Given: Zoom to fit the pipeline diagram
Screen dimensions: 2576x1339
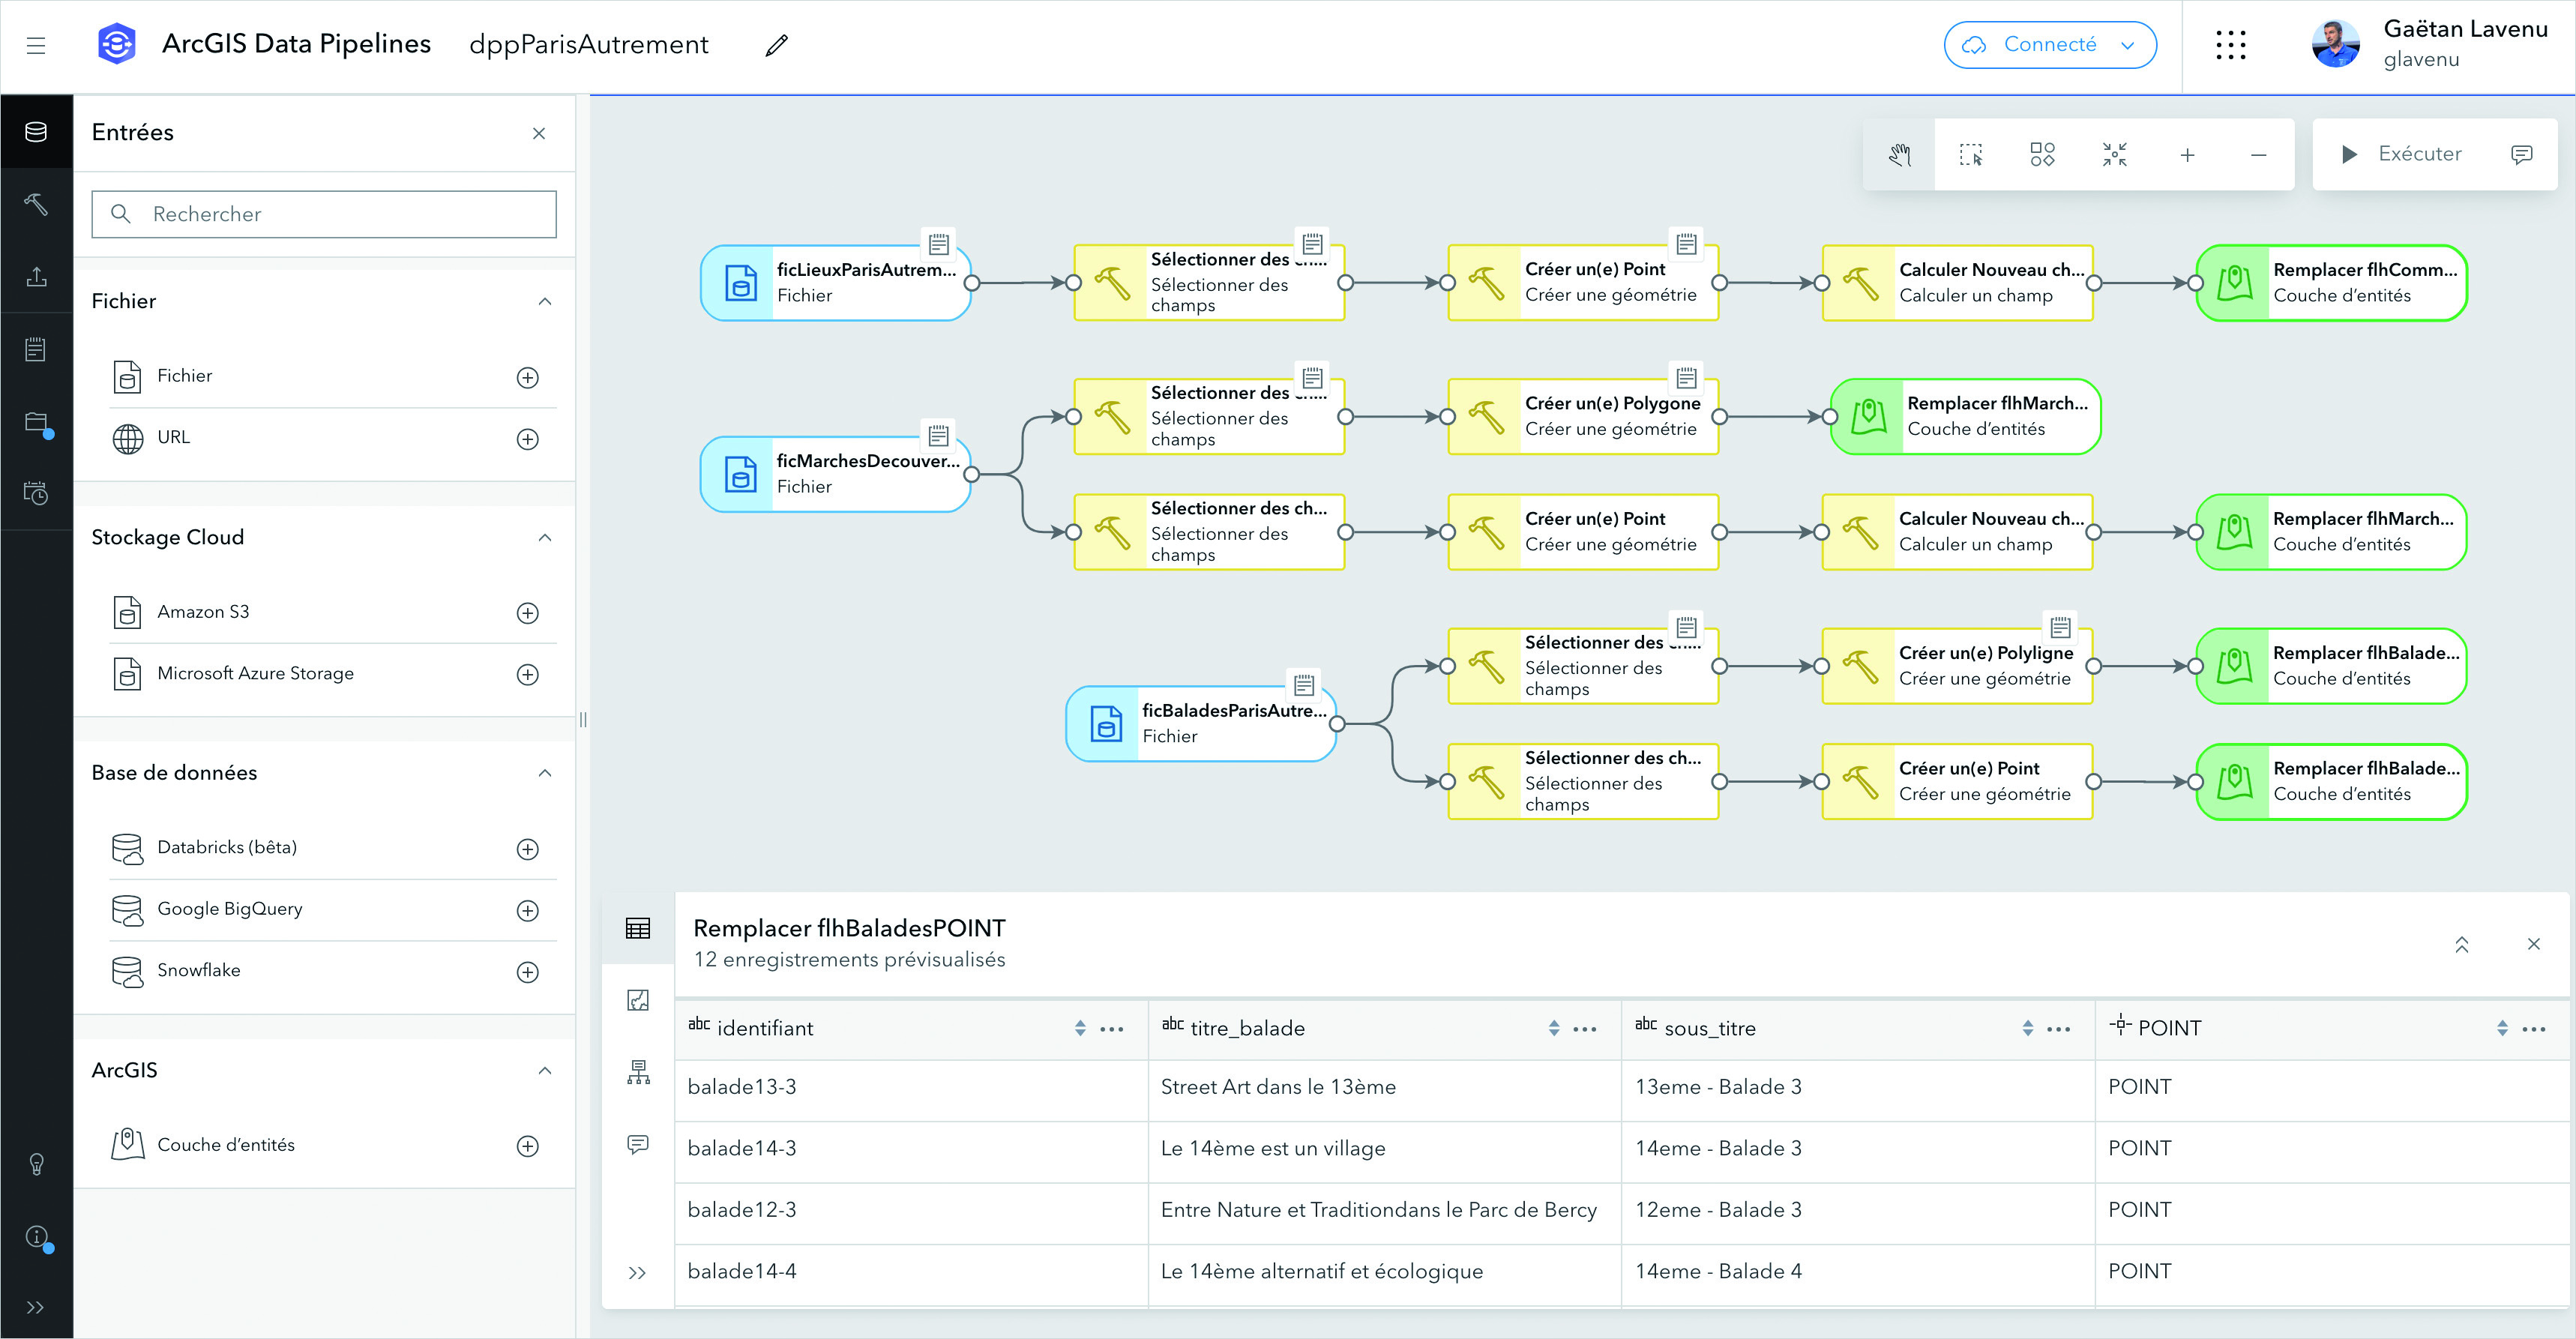Looking at the screenshot, I should pyautogui.click(x=2114, y=154).
